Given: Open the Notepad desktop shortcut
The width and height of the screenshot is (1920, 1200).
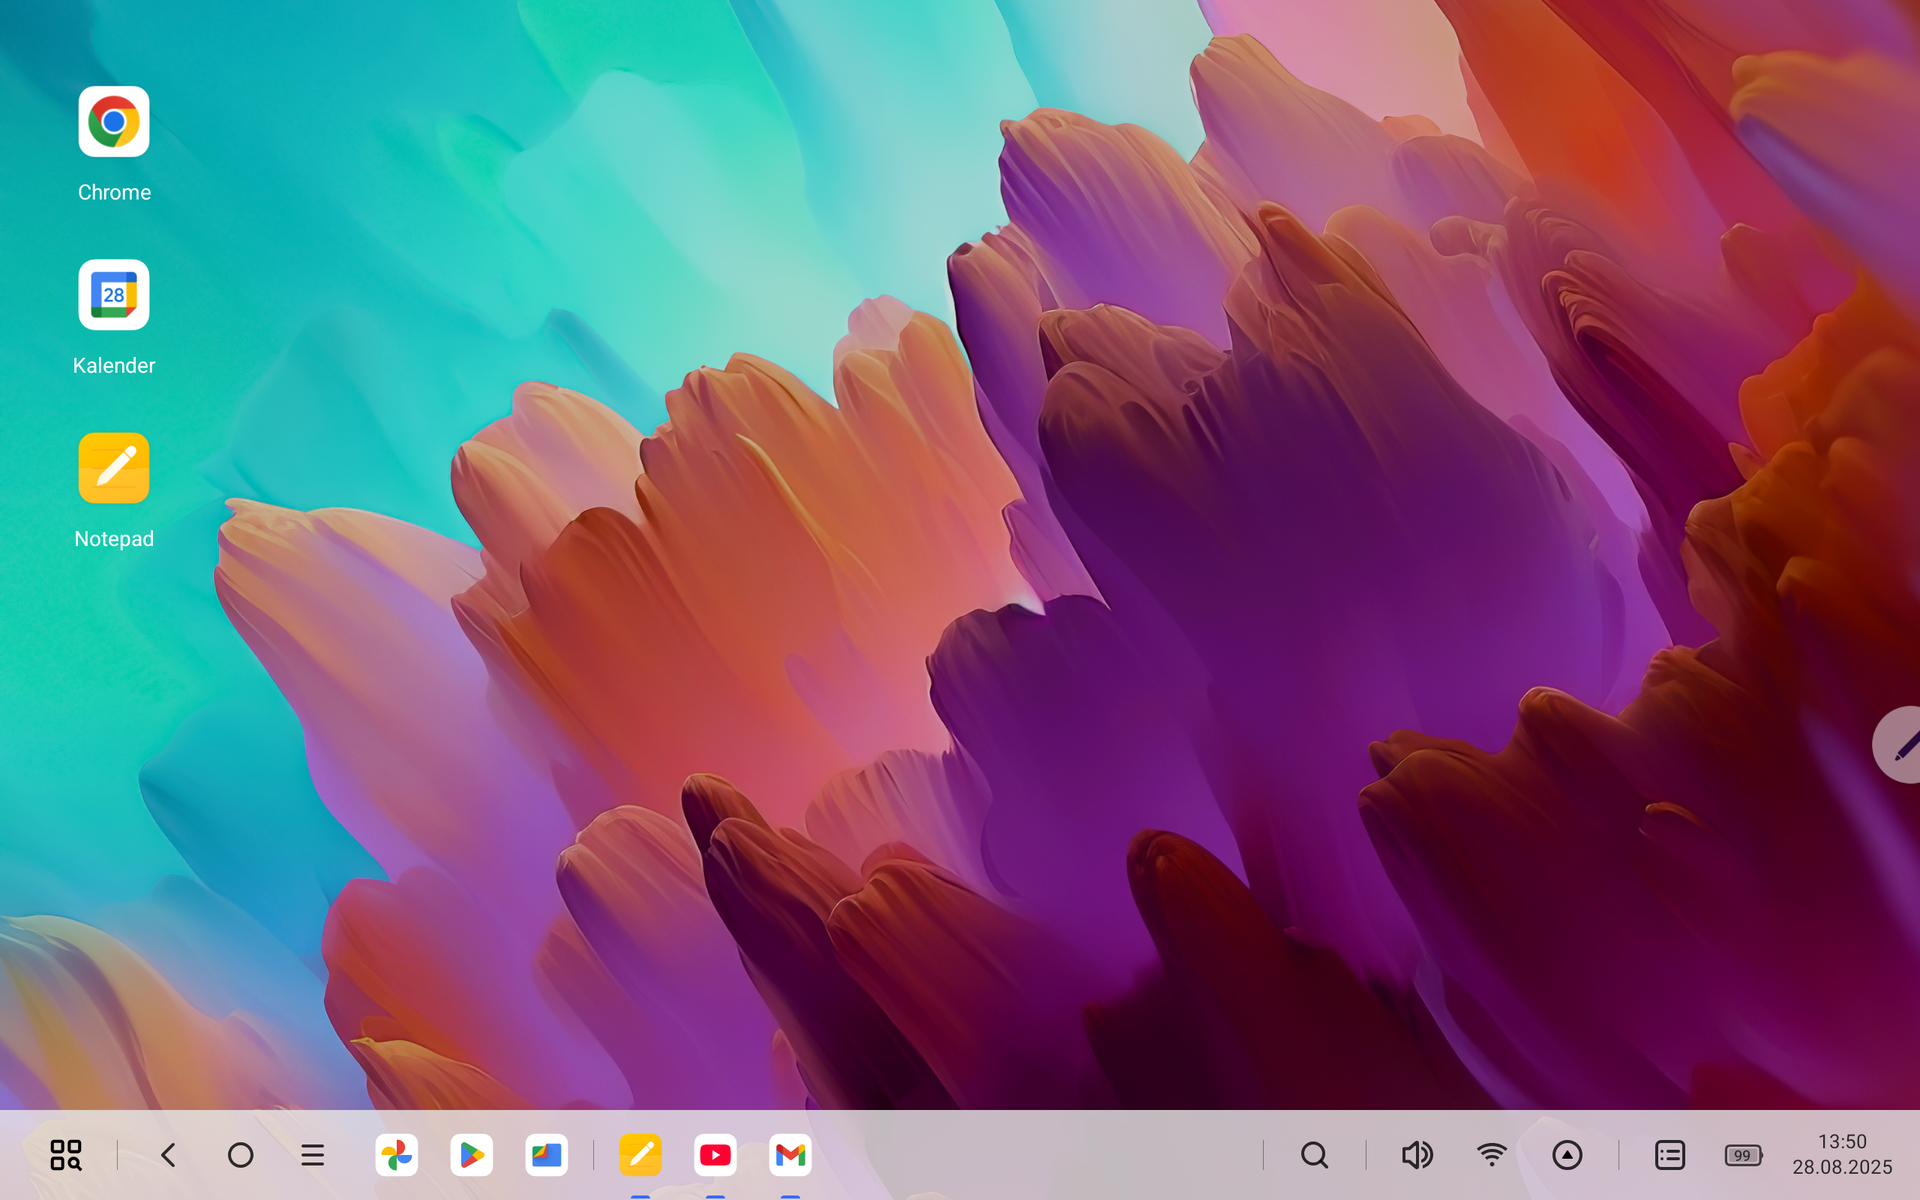Looking at the screenshot, I should [x=114, y=468].
